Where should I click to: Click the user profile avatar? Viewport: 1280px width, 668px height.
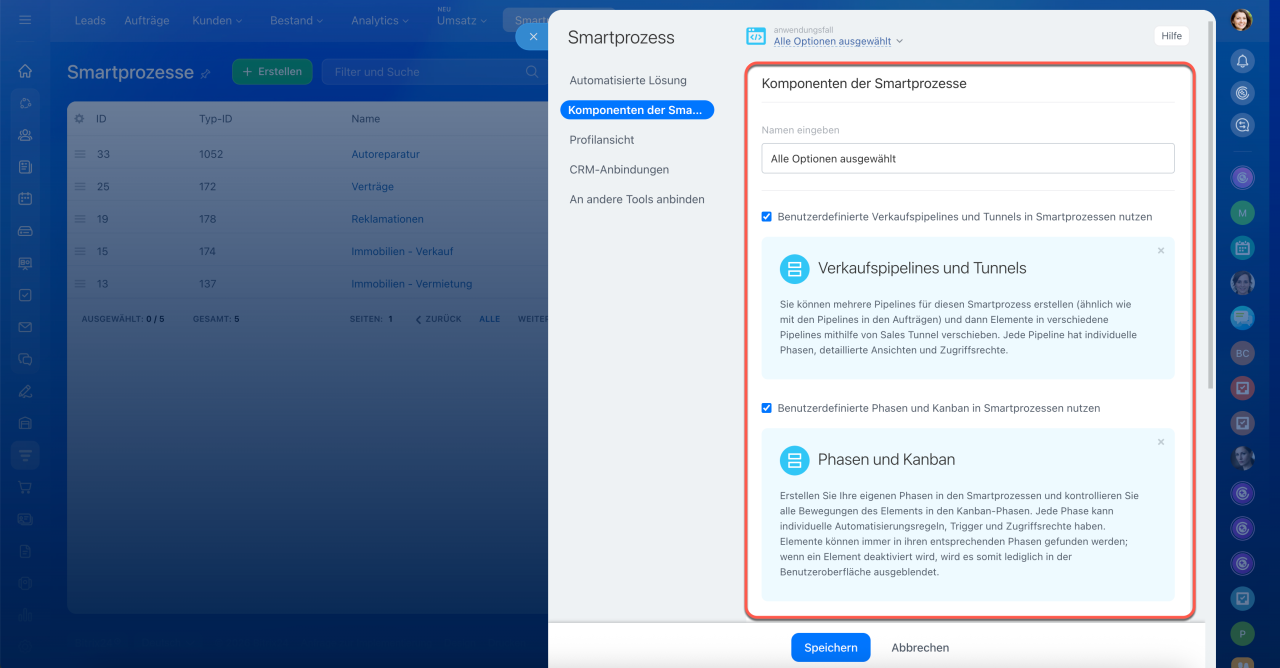(x=1242, y=20)
